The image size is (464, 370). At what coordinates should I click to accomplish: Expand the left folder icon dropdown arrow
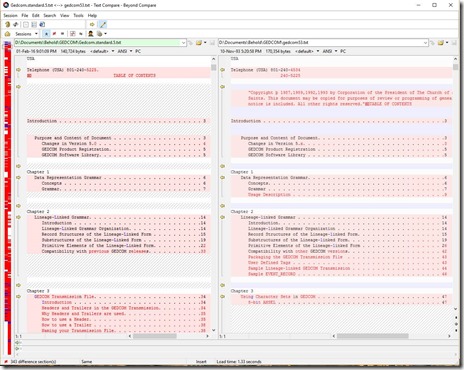click(205, 43)
